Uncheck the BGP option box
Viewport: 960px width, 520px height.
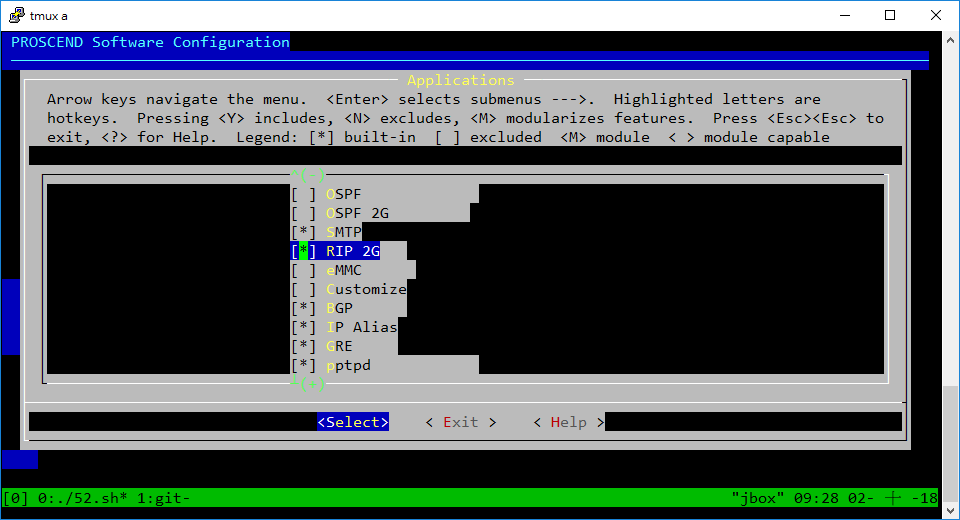(304, 308)
